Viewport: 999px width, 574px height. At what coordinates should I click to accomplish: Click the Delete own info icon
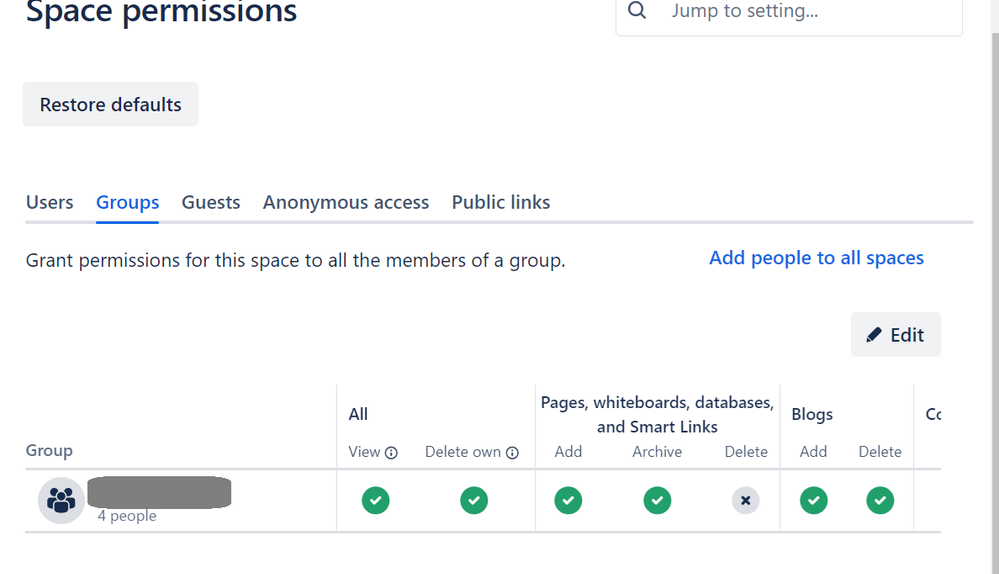[x=512, y=453]
